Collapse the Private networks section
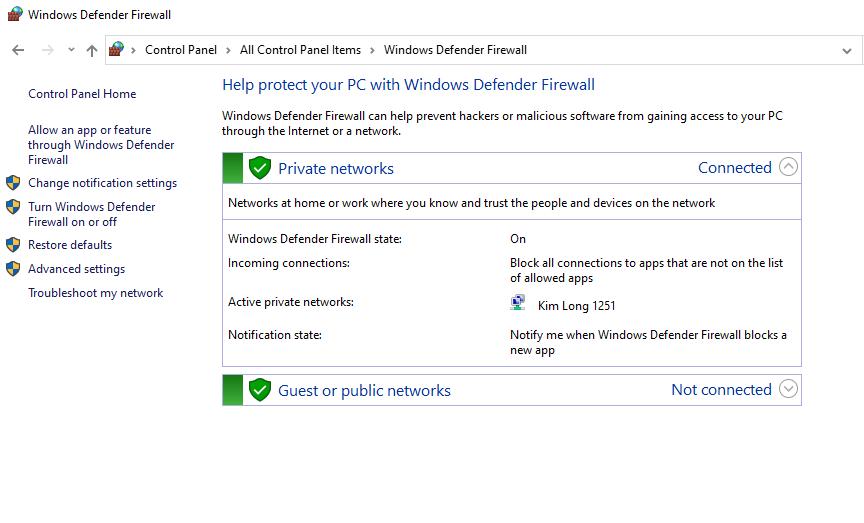Image resolution: width=864 pixels, height=523 pixels. [789, 166]
